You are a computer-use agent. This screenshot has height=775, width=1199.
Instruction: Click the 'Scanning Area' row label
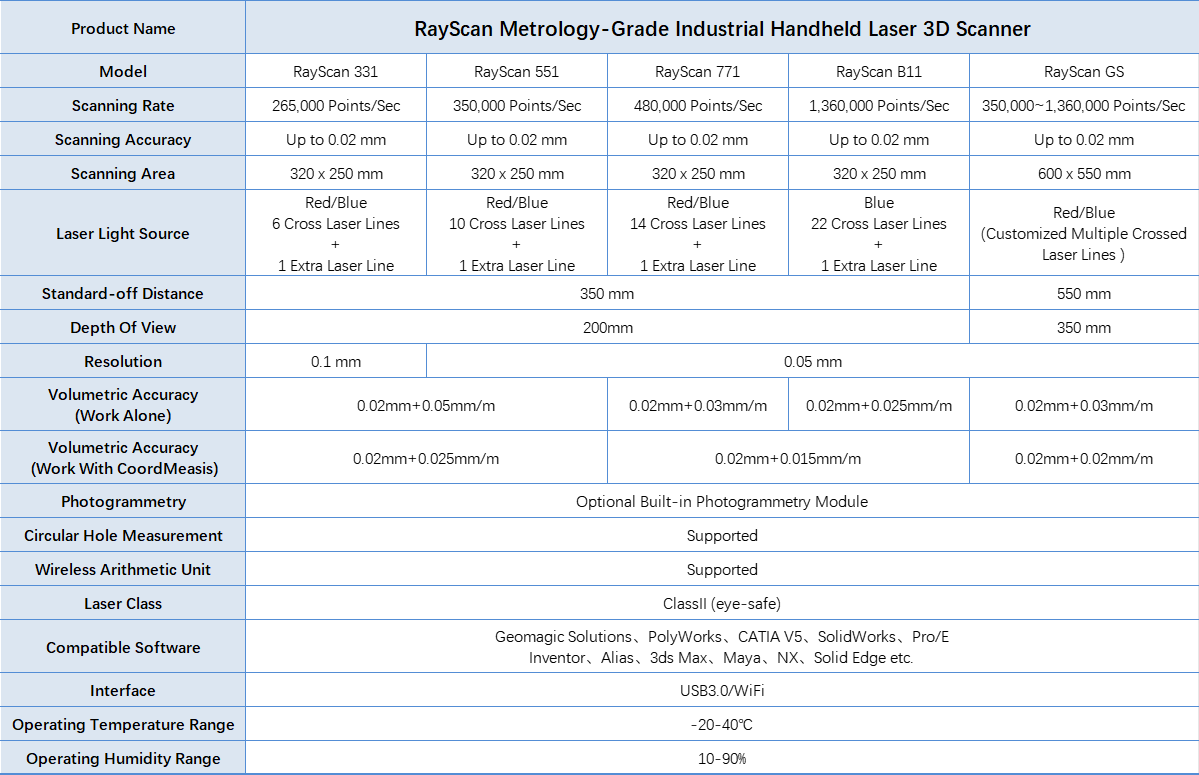(123, 173)
